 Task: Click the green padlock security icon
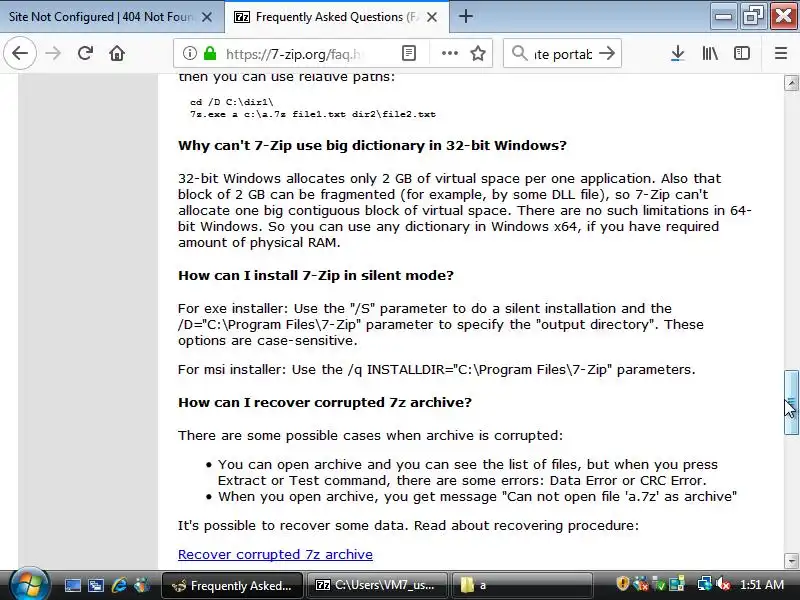210,53
